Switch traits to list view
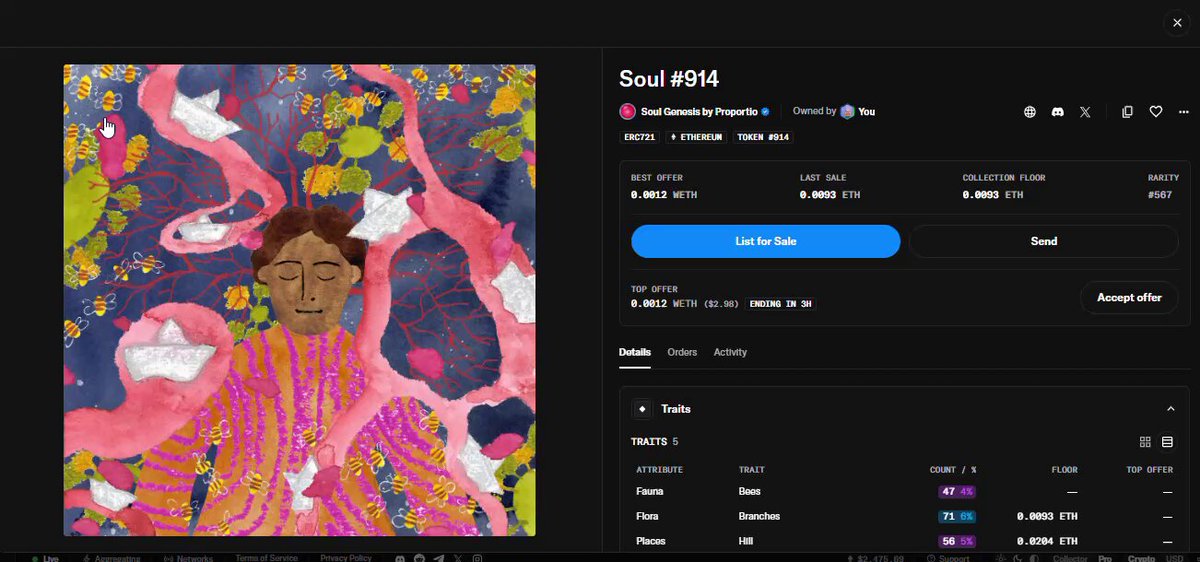 click(x=1167, y=442)
